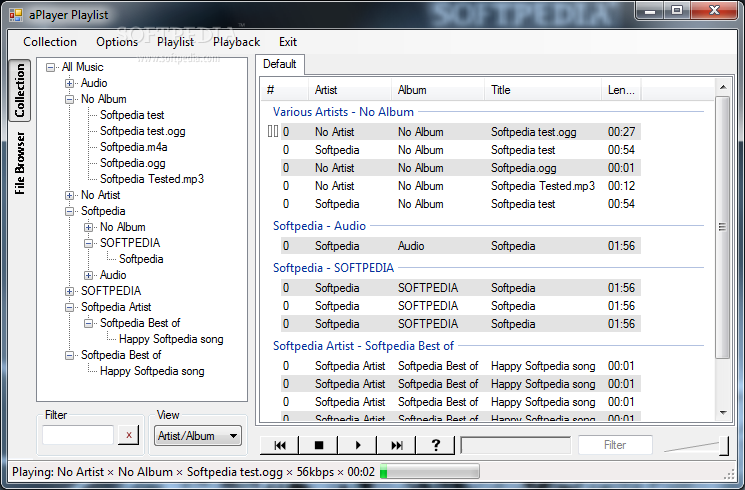
Task: Collapse the top-level Softpedia Best of node
Action: 69,355
